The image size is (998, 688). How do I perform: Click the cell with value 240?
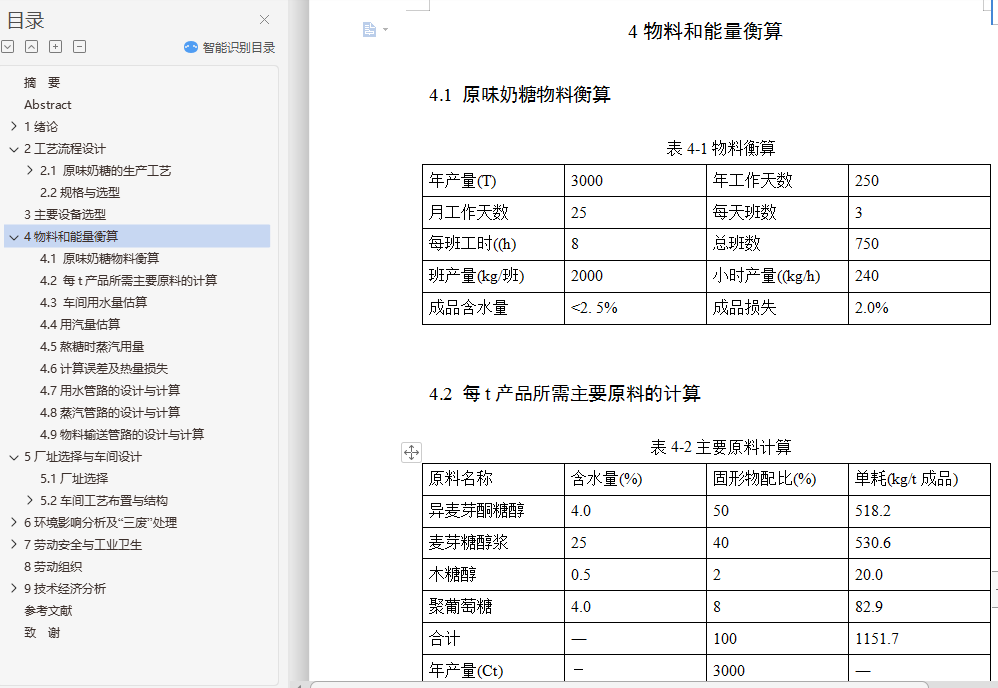pos(919,276)
